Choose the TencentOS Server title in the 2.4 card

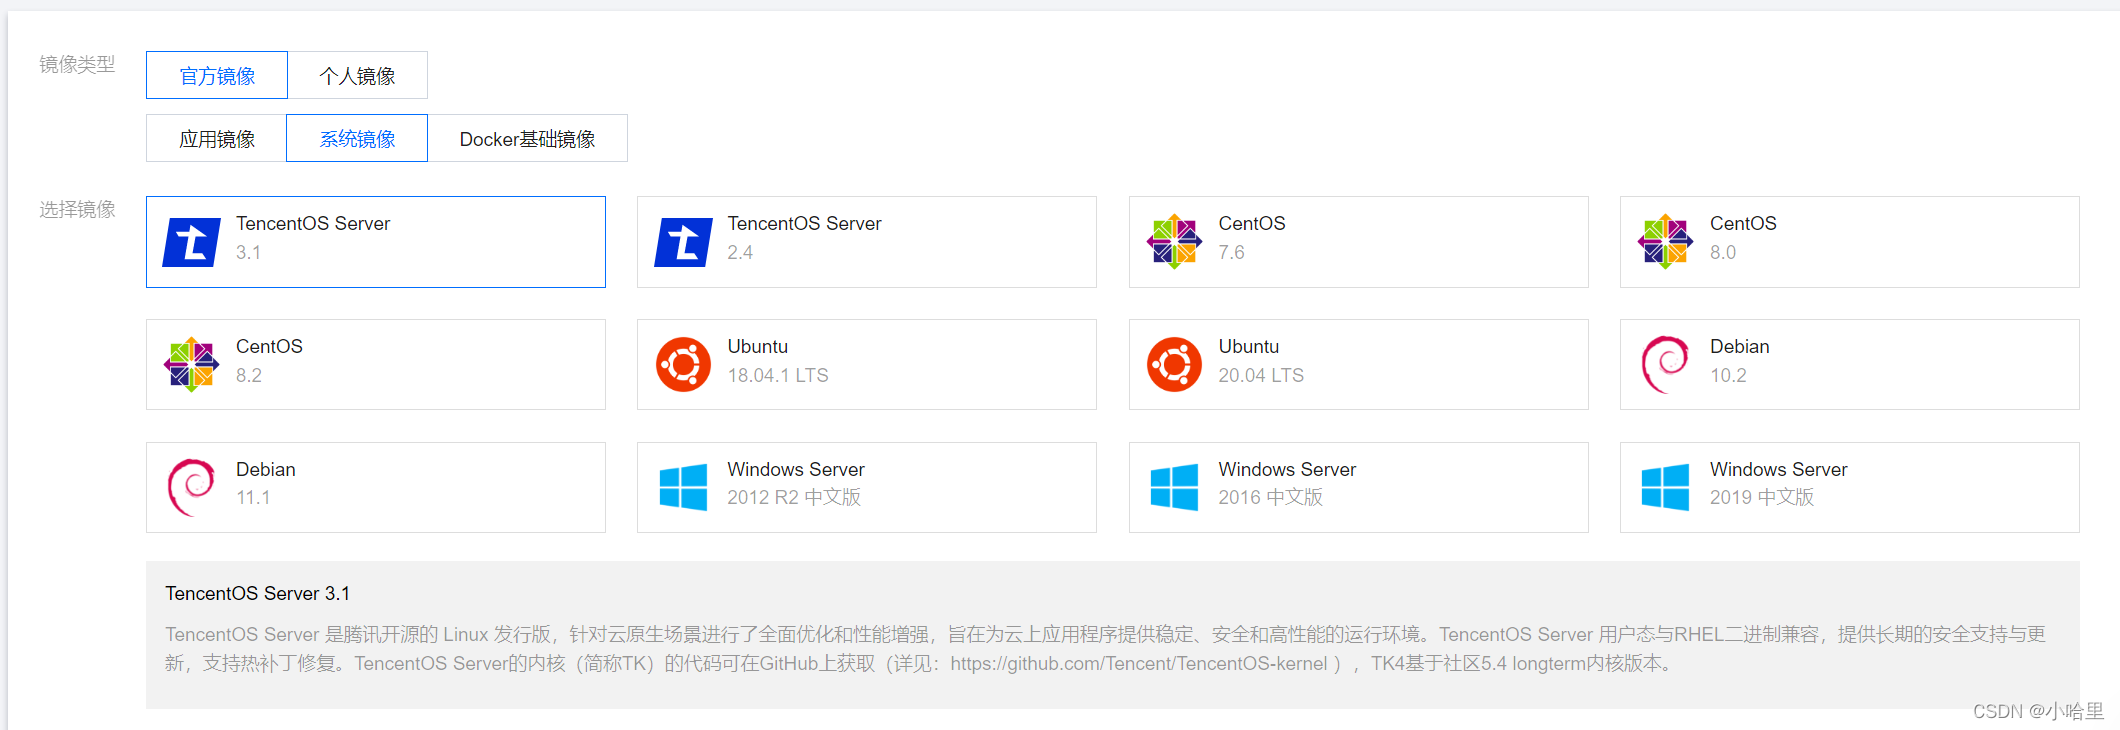(804, 224)
